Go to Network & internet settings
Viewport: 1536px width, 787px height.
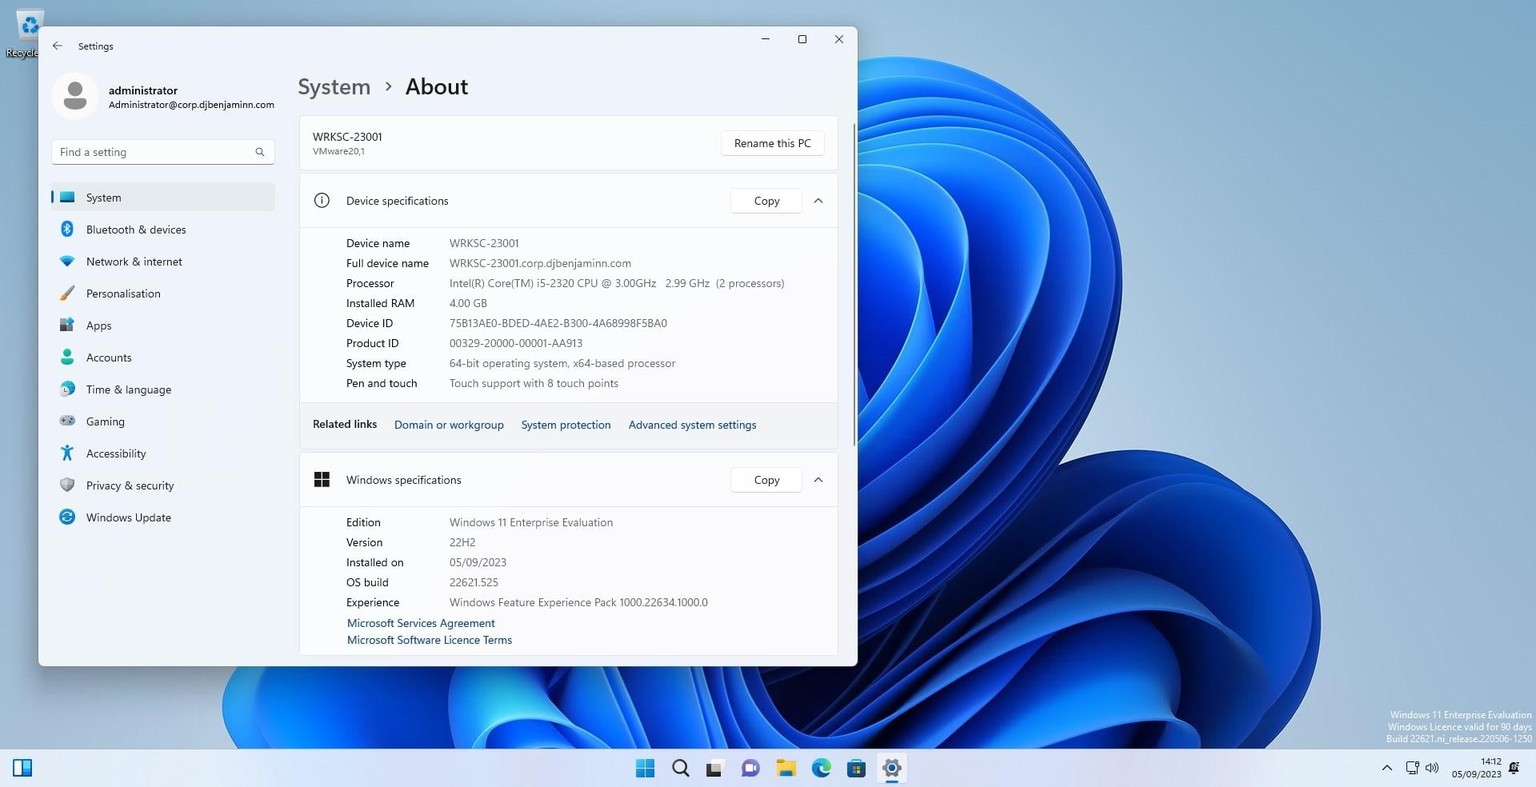point(163,261)
